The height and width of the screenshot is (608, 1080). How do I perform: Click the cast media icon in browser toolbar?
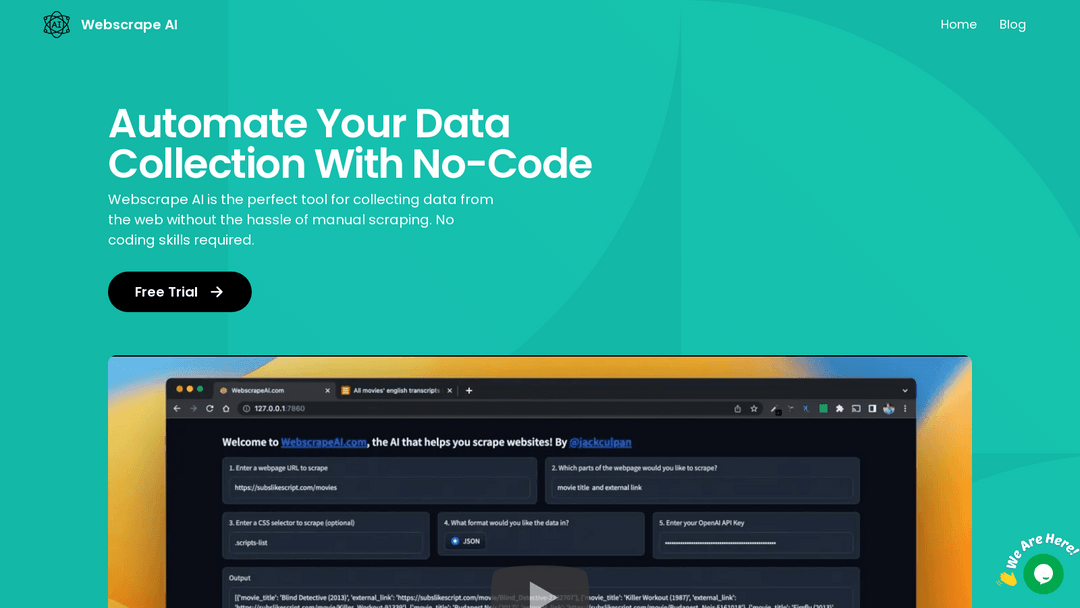[x=857, y=409]
